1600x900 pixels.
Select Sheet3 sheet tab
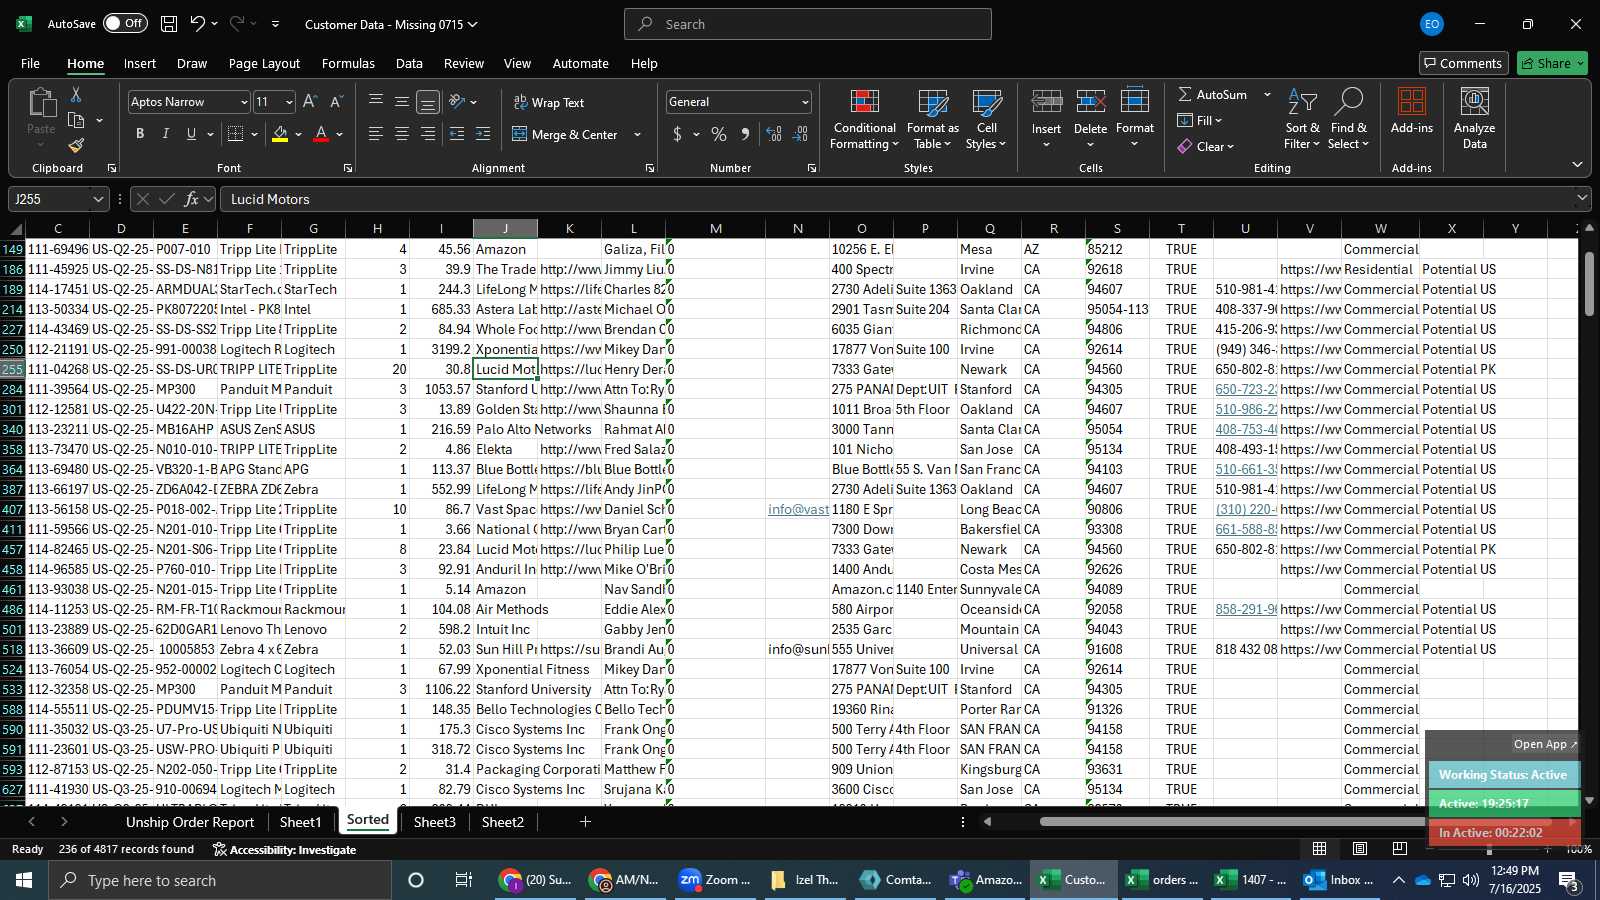tap(435, 822)
